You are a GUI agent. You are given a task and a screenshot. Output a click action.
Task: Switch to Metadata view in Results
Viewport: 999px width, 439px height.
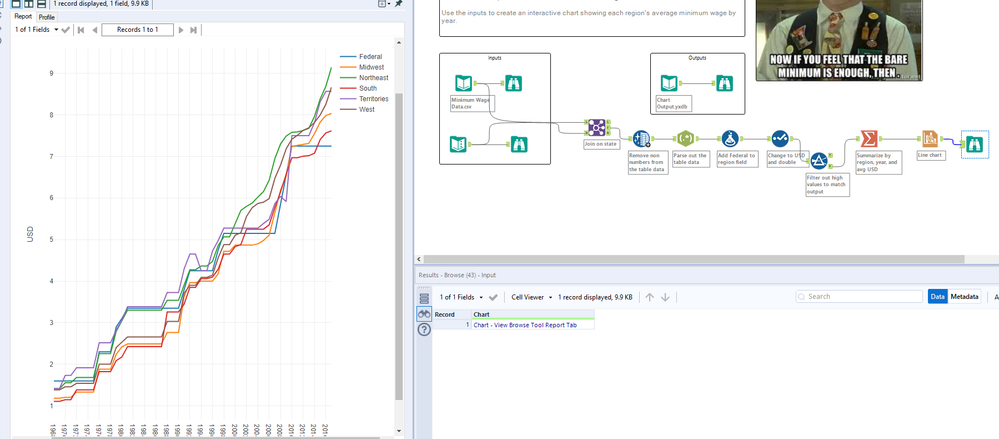coord(964,296)
